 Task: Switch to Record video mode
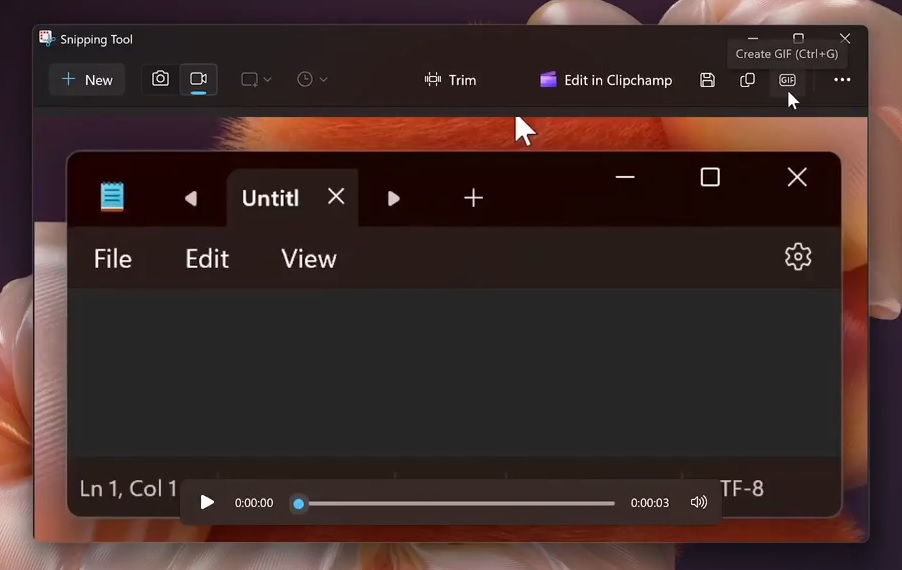[x=198, y=79]
